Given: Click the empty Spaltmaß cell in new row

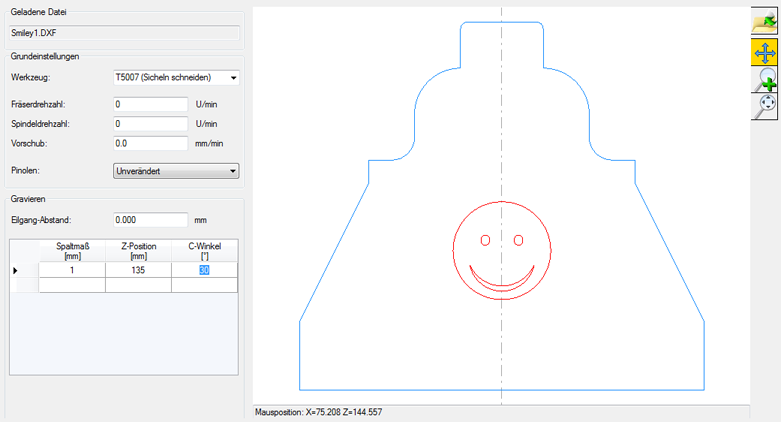Looking at the screenshot, I should pos(72,285).
